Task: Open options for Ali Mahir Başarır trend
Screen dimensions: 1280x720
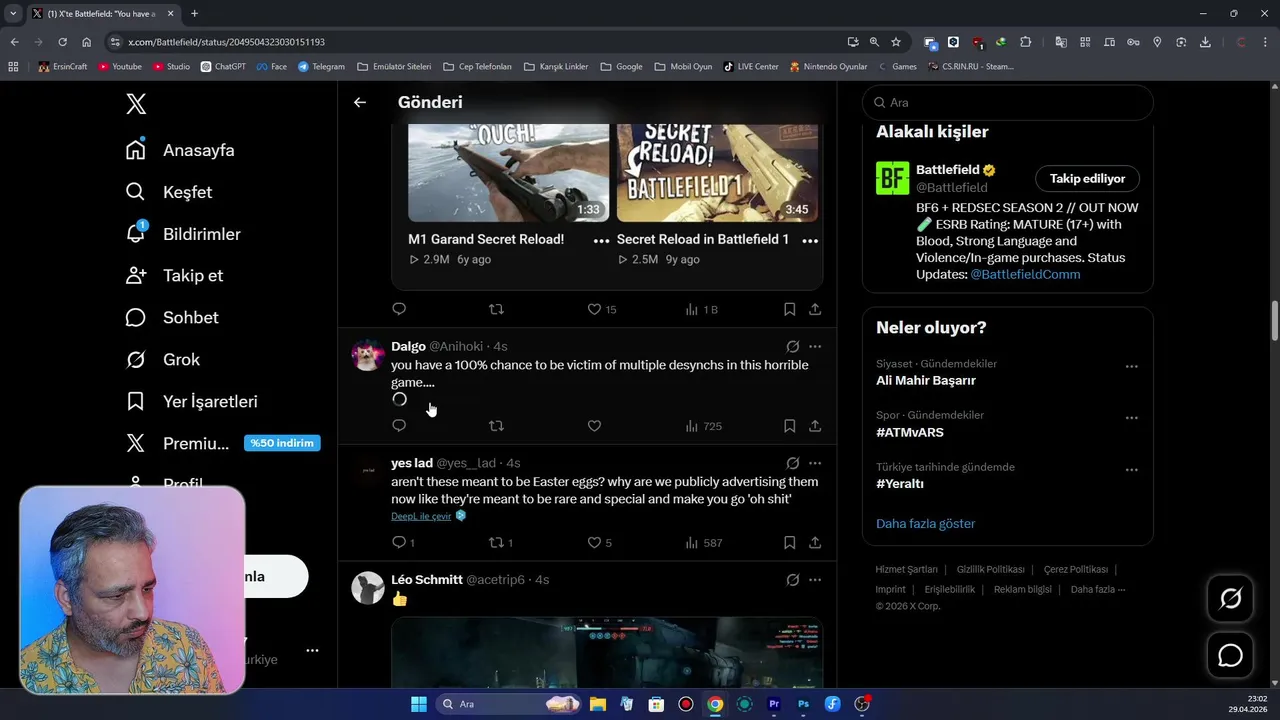Action: click(1131, 367)
